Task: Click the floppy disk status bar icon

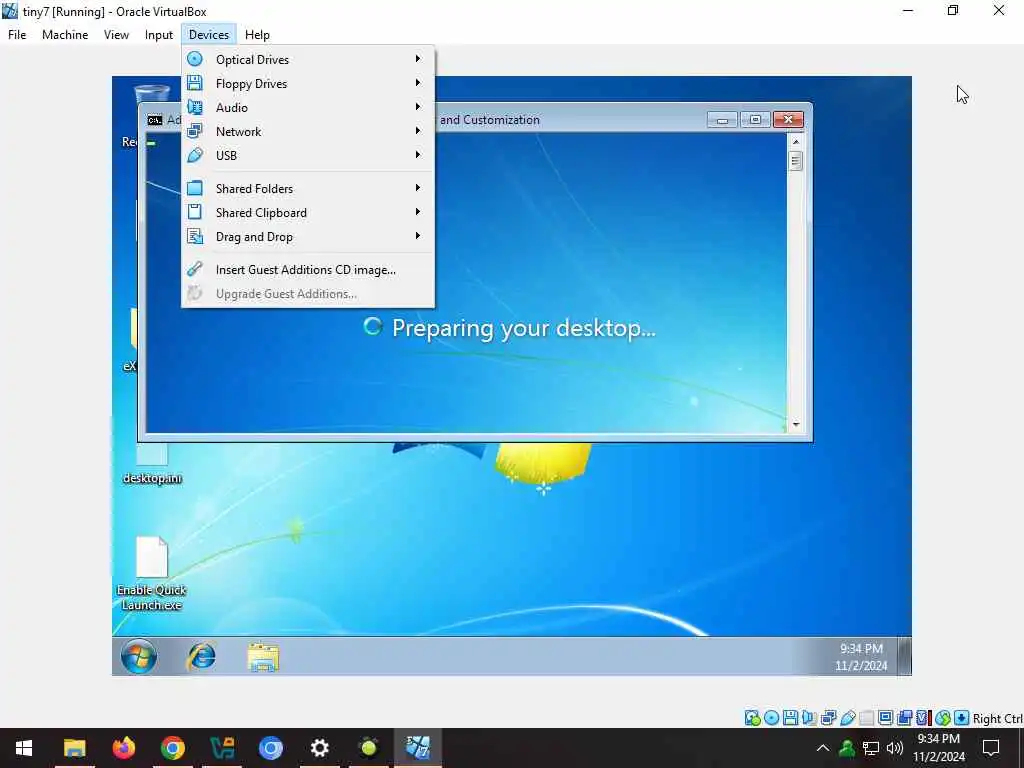Action: pyautogui.click(x=790, y=718)
